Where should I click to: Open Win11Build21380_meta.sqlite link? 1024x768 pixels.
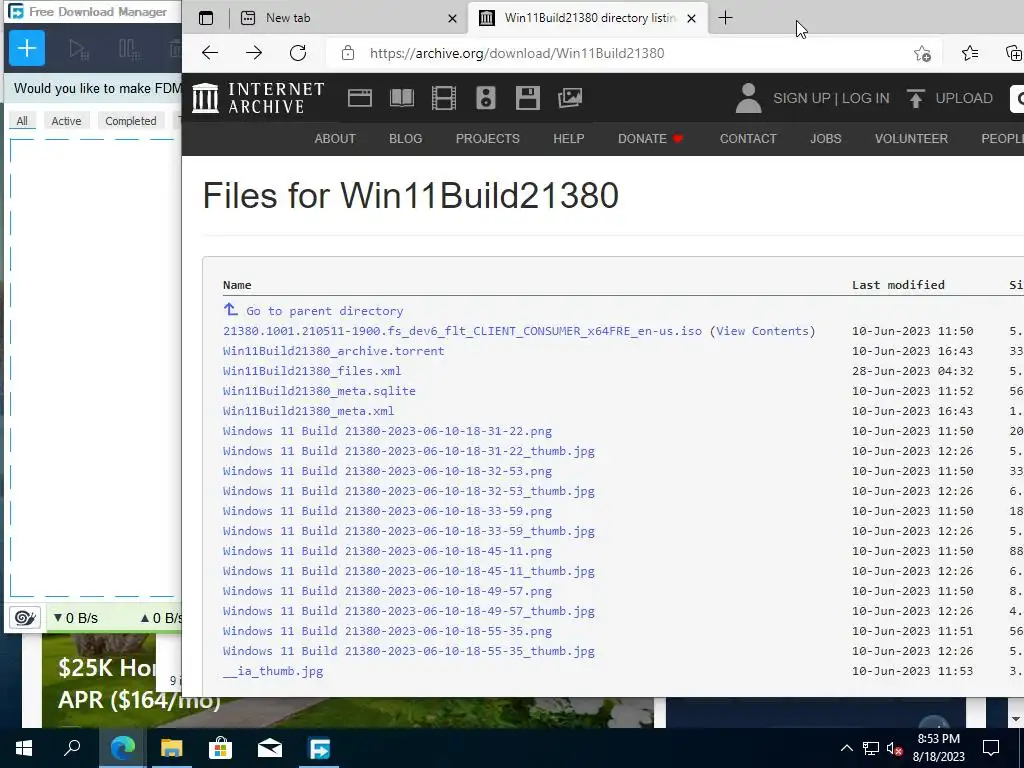tap(319, 391)
